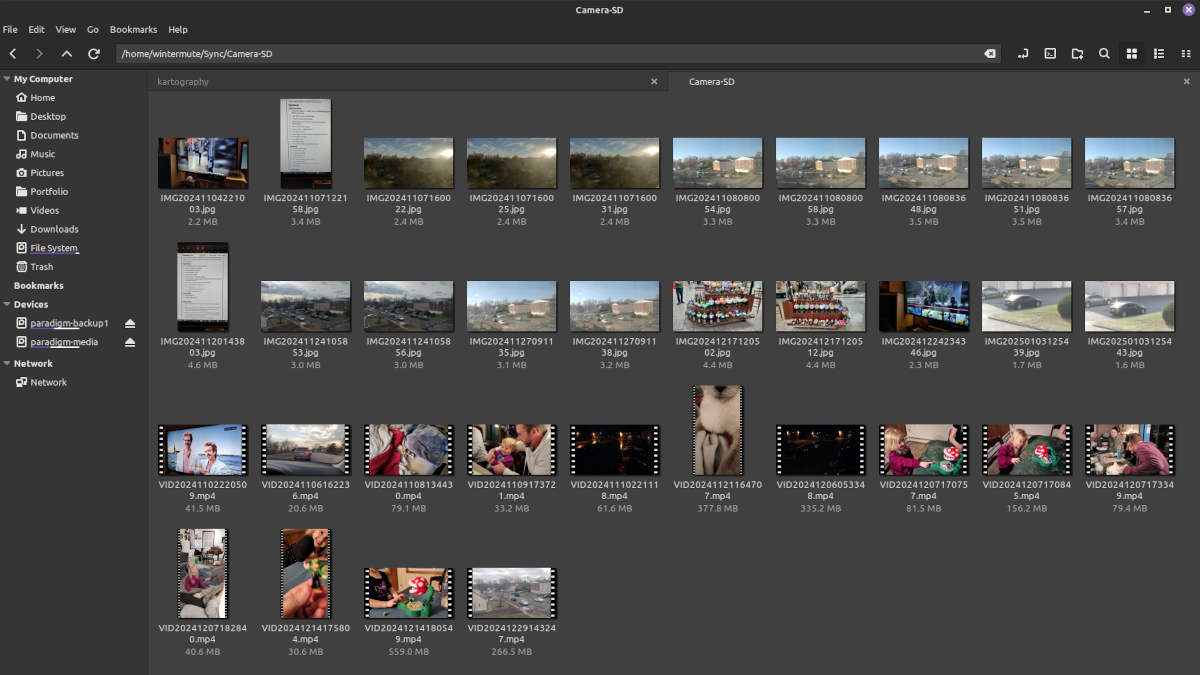Open the file search tool

coord(1104,54)
